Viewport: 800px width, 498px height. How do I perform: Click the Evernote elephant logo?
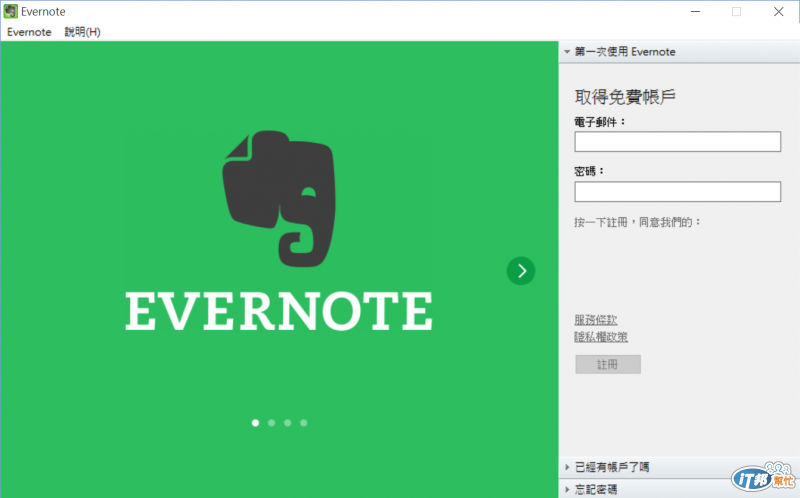pyautogui.click(x=279, y=198)
